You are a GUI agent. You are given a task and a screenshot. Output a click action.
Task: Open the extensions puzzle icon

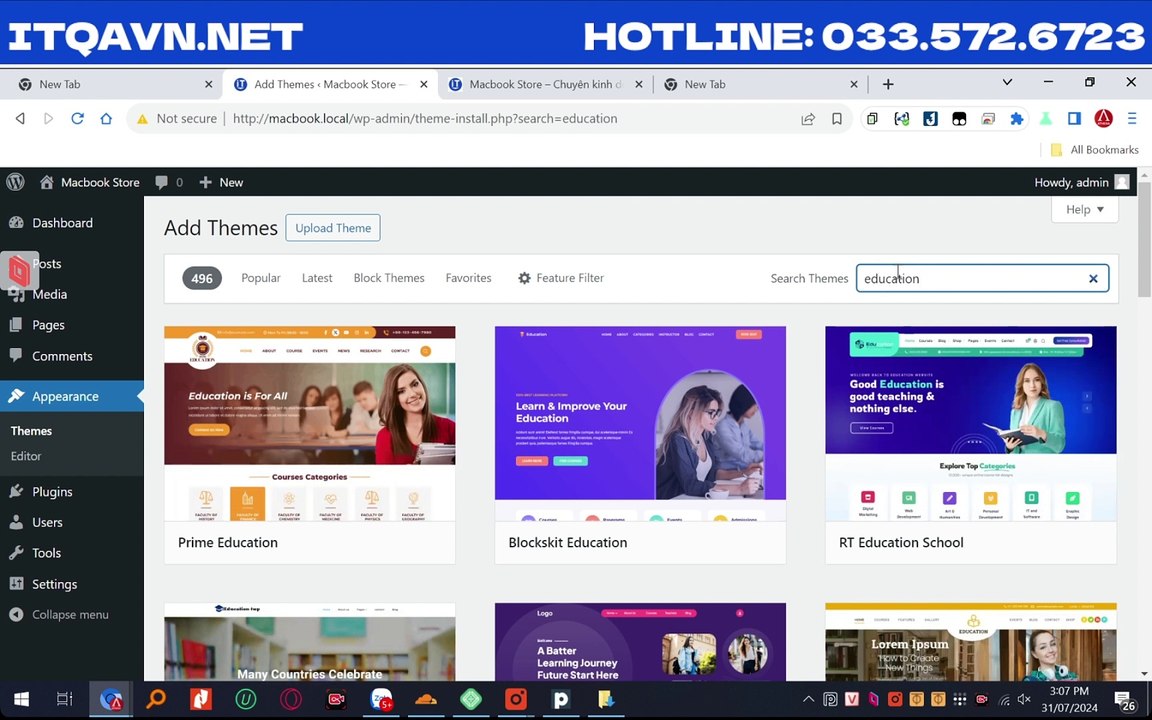(1017, 118)
